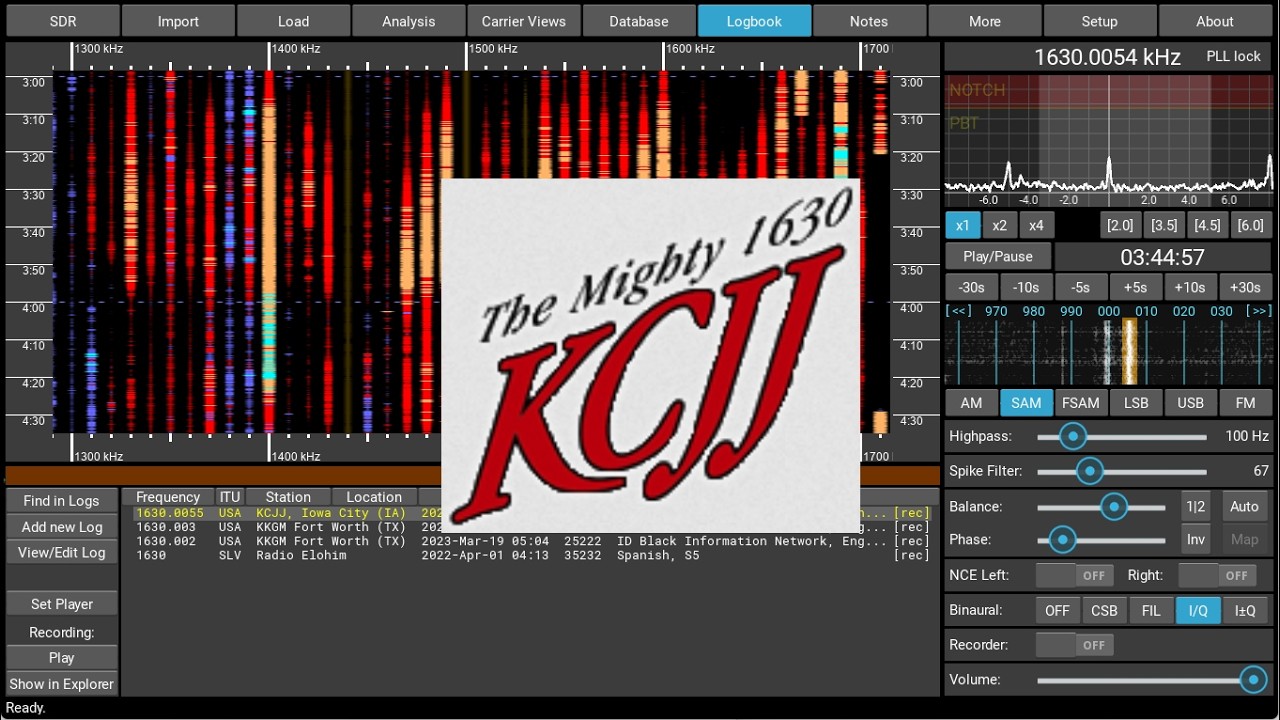
Task: Open the Notes tab
Action: [869, 21]
